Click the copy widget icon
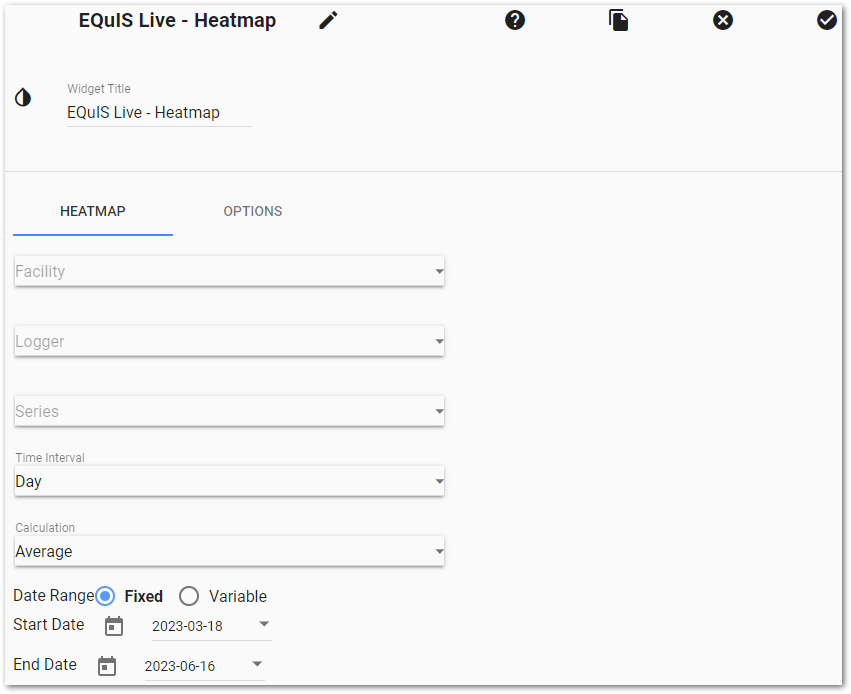Screen dimensions: 851x694 point(618,20)
